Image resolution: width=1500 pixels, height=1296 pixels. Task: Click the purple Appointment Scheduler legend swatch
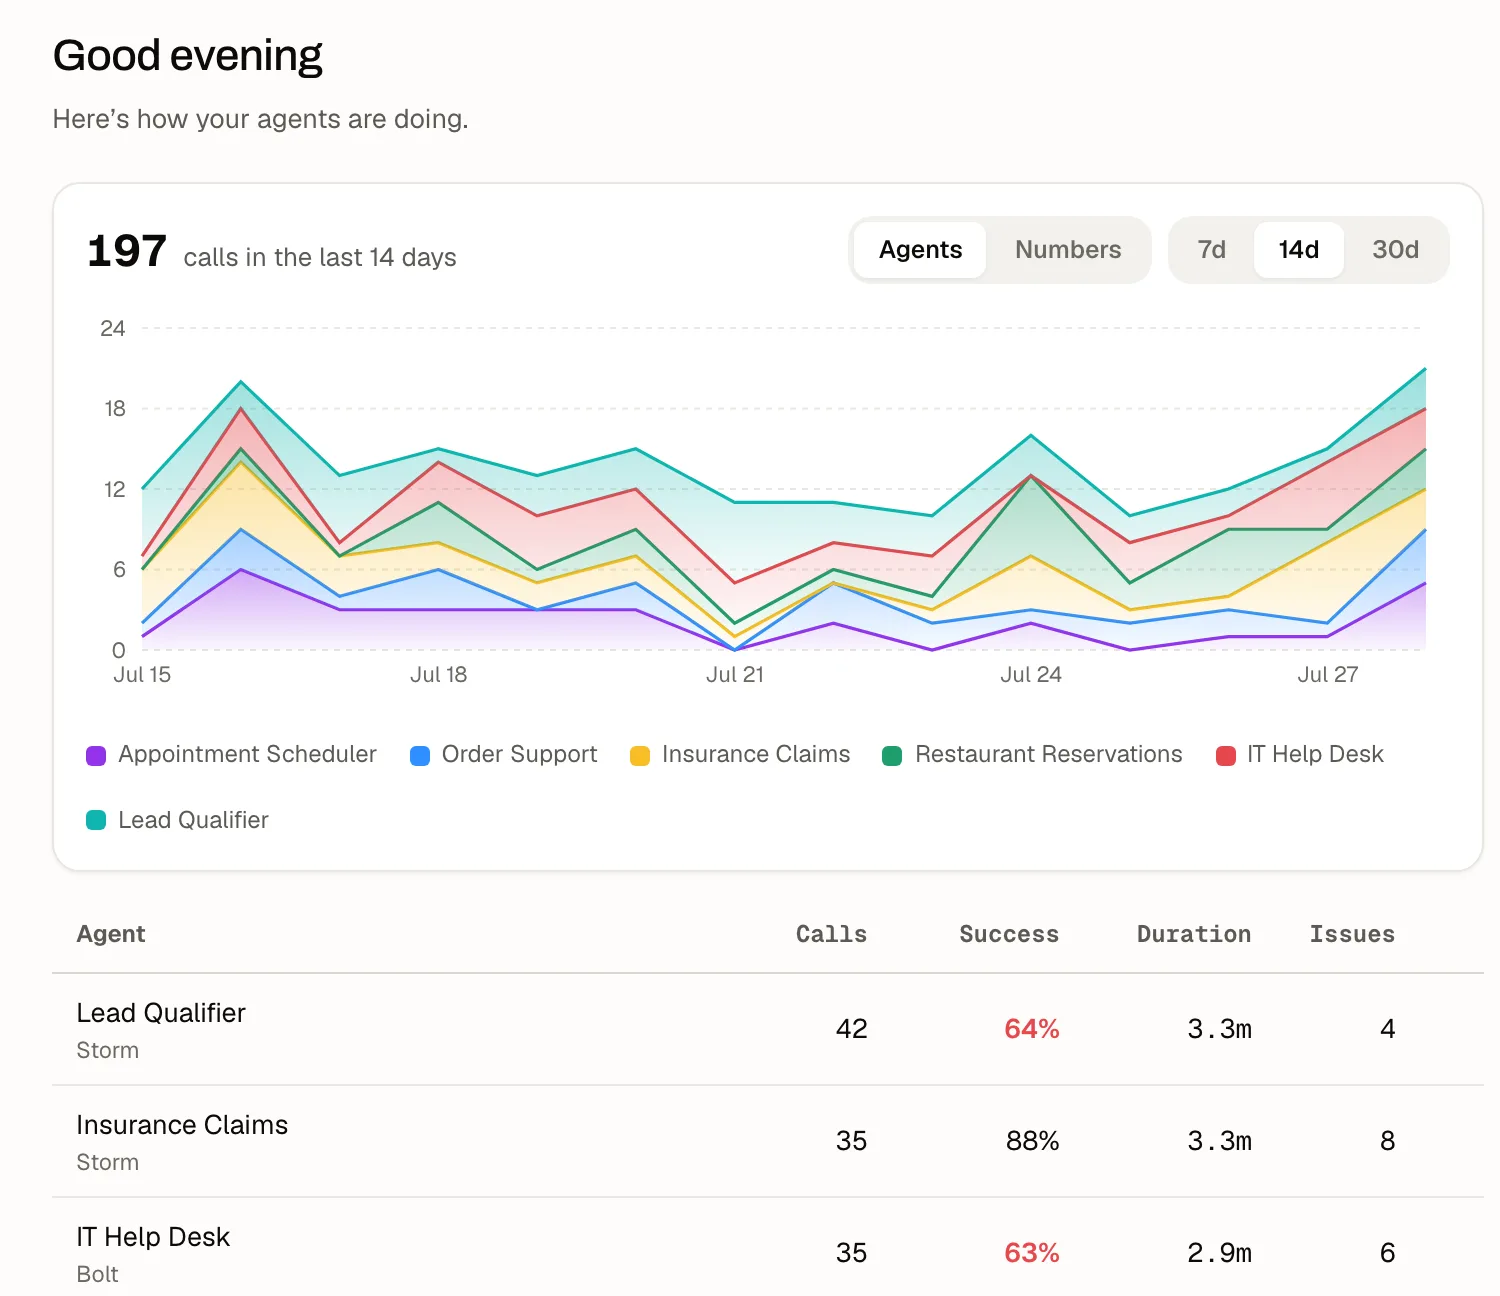96,756
